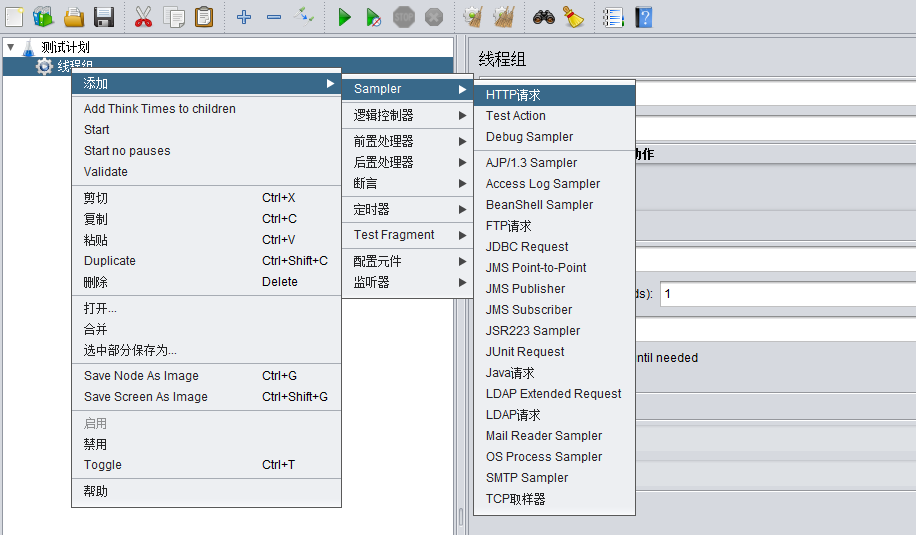Open the Templates icon in toolbar

43,17
